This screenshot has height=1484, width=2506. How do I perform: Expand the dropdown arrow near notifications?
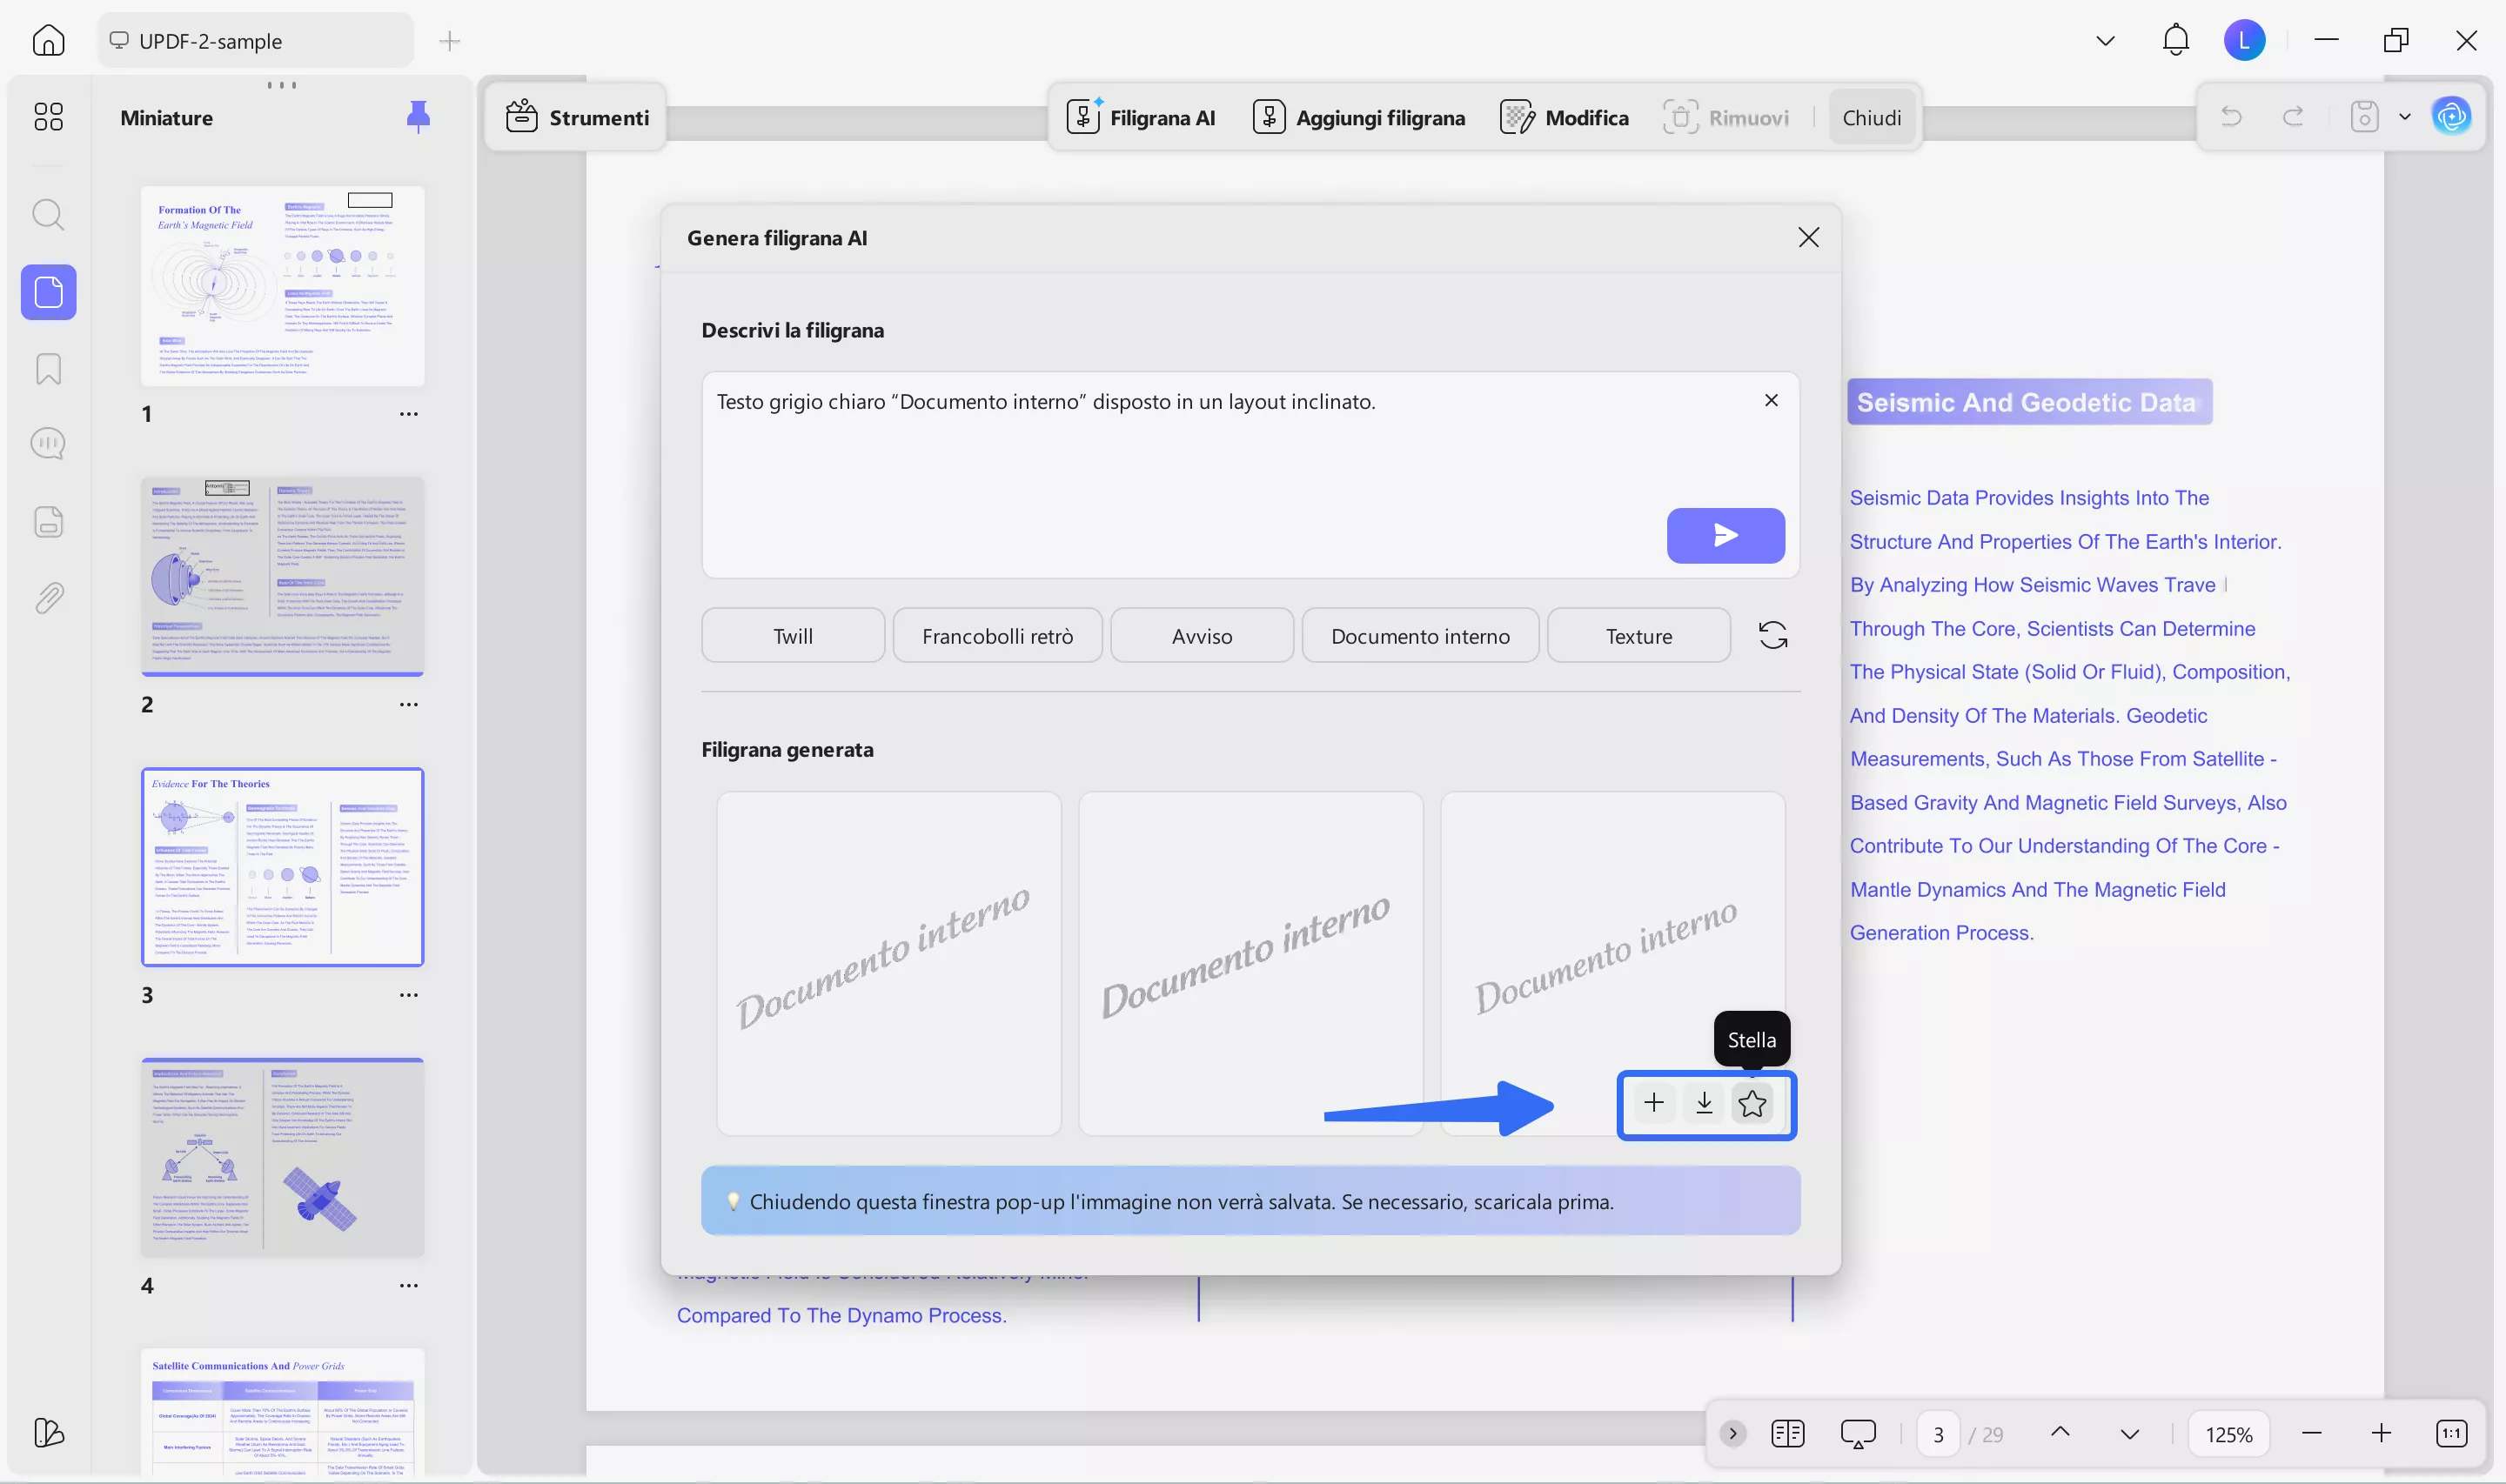(2104, 40)
